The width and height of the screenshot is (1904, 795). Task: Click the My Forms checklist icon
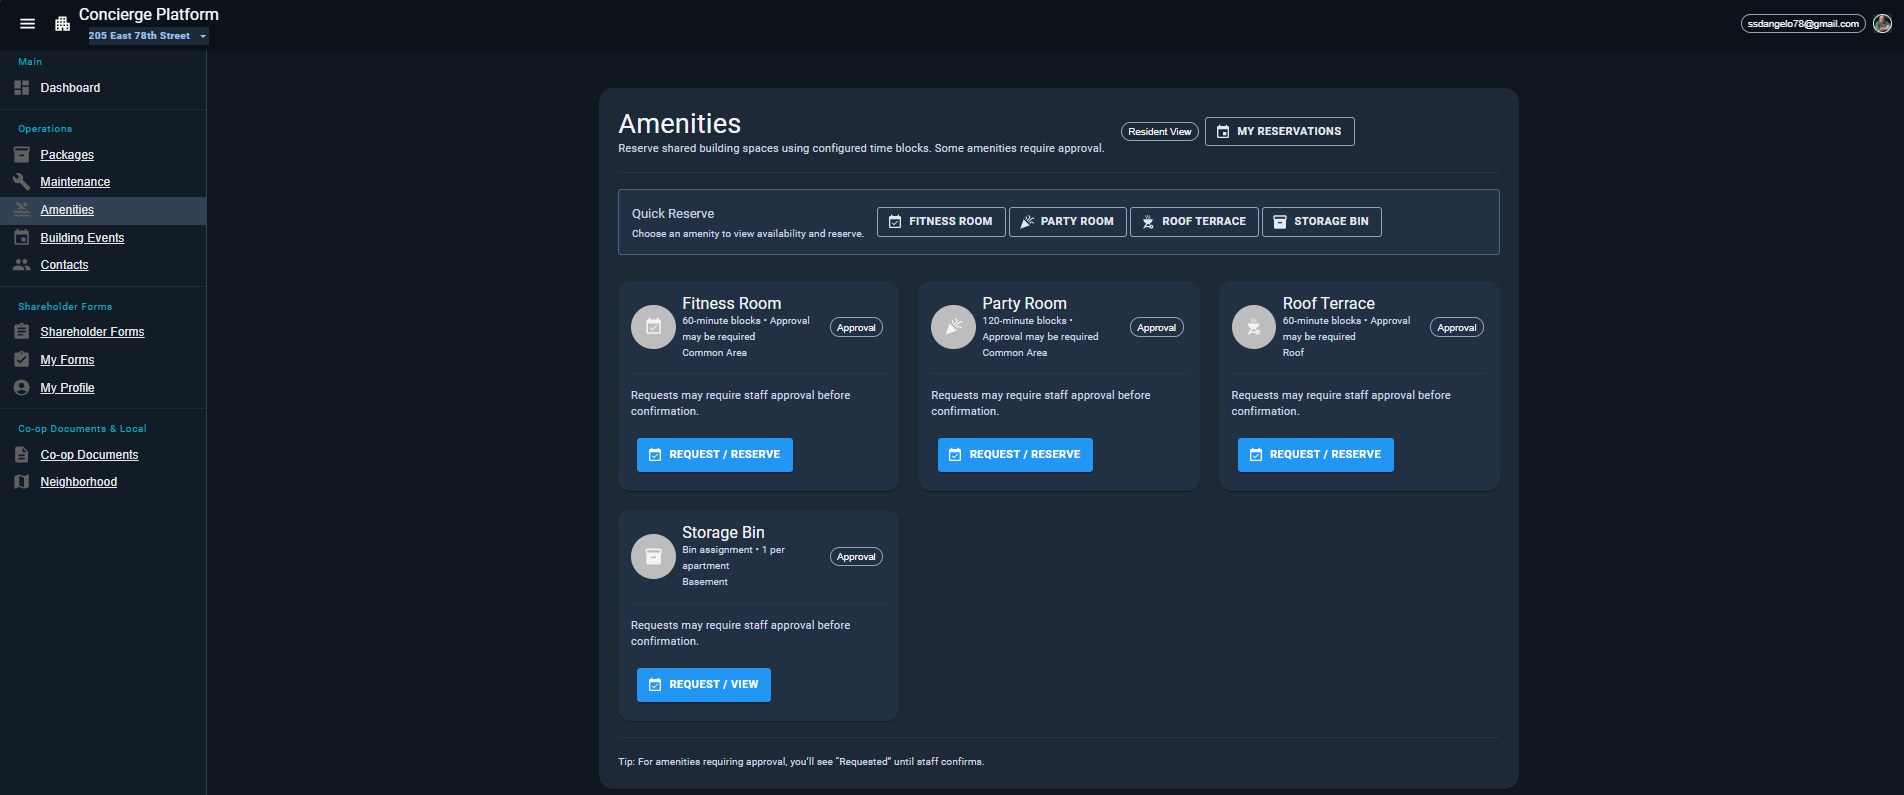coord(22,360)
